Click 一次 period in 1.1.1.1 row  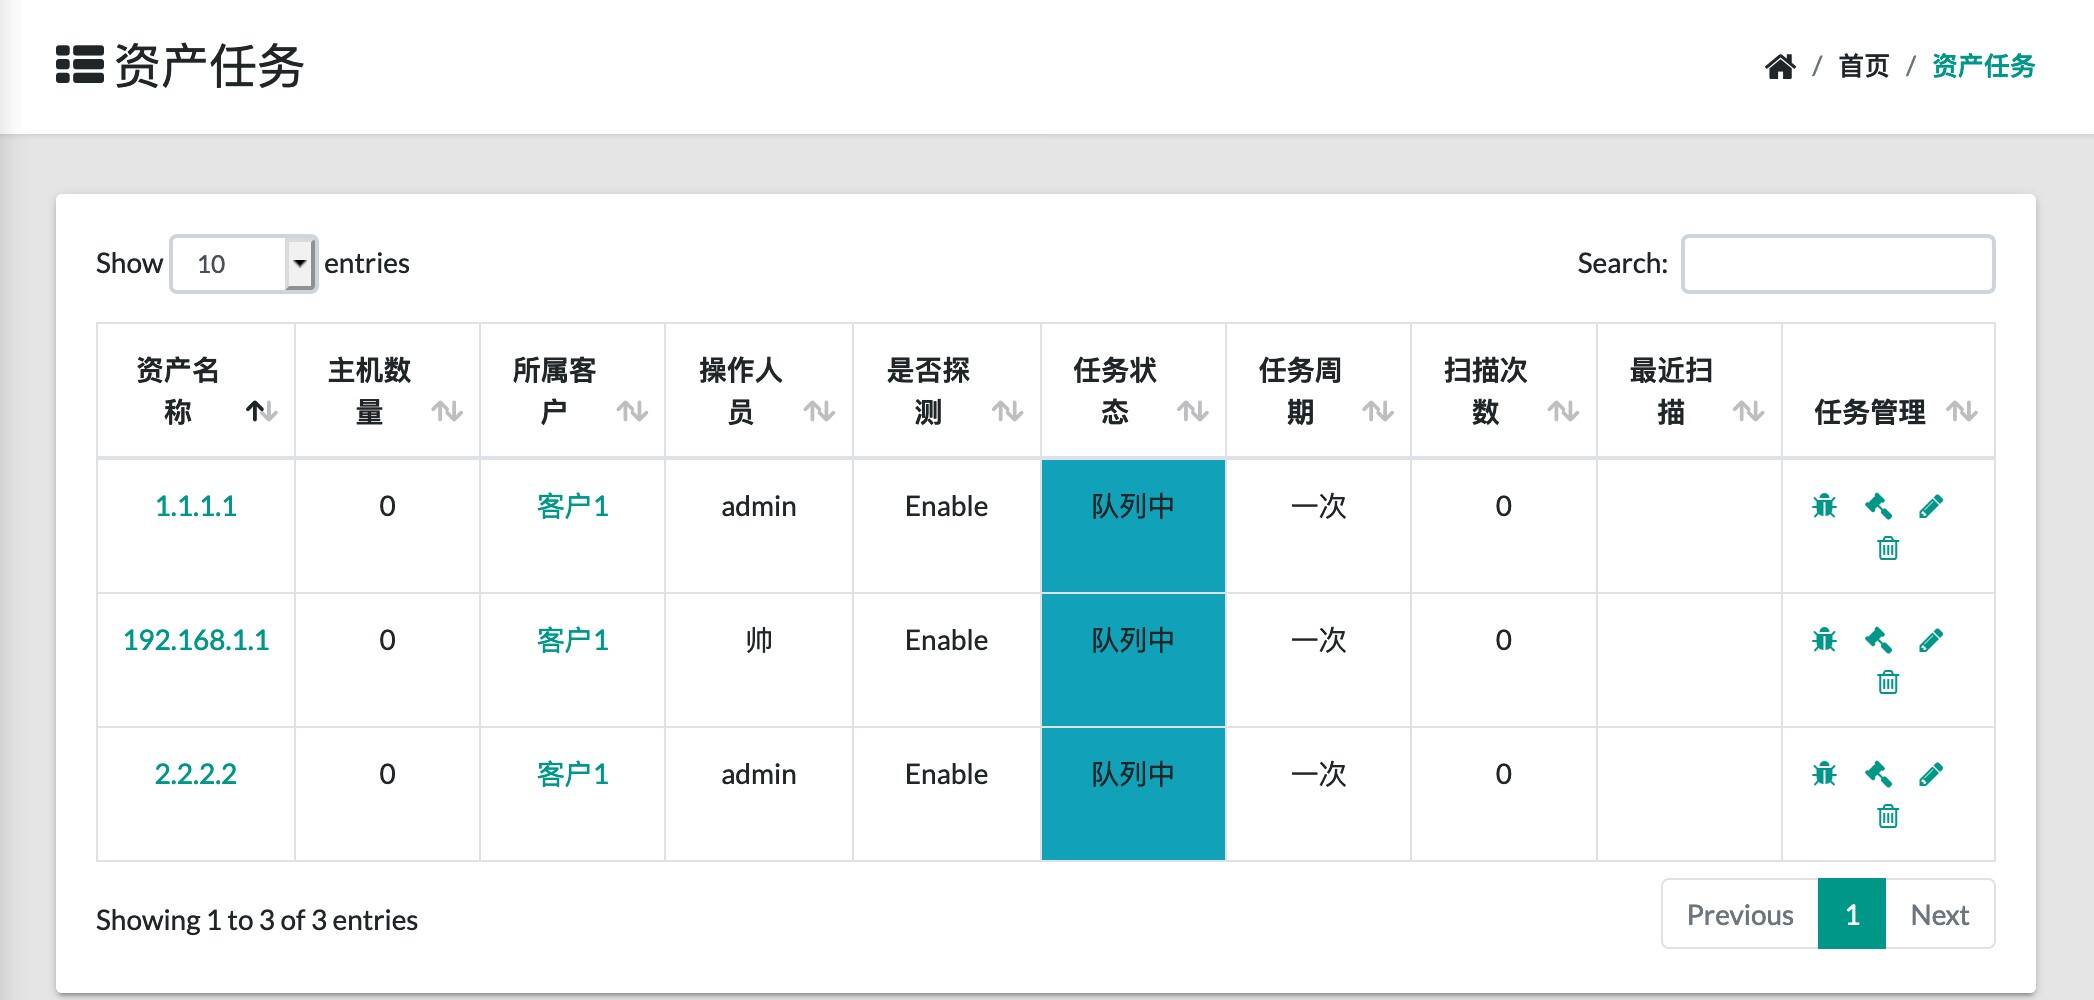click(1318, 506)
